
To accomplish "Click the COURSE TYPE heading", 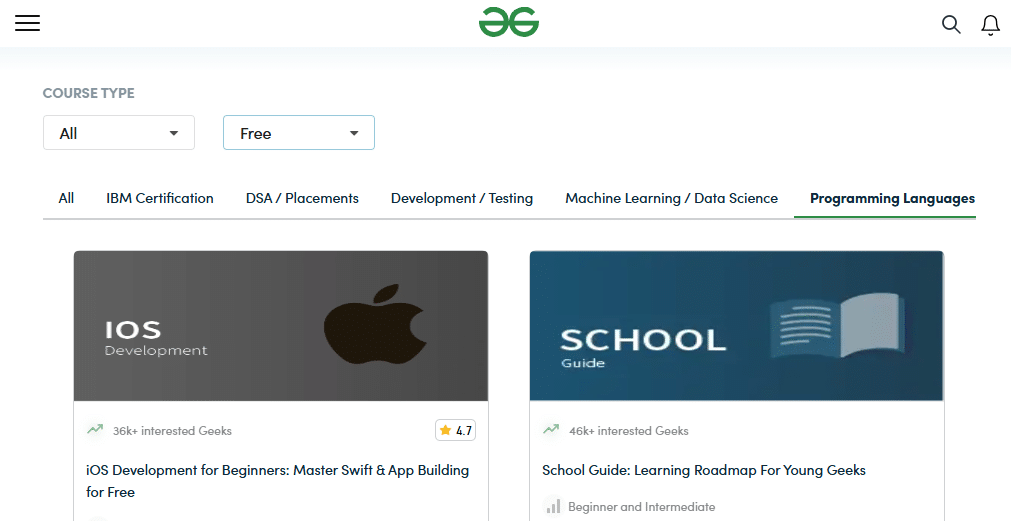I will click(x=89, y=93).
